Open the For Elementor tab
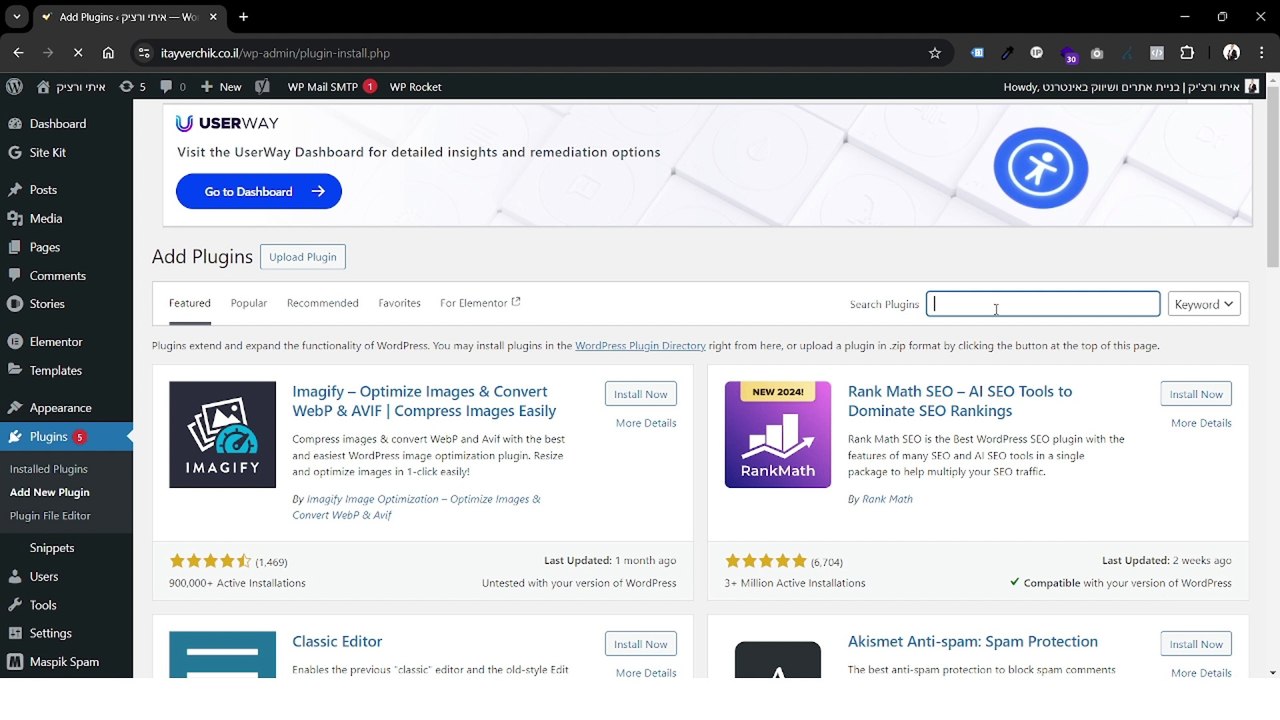Image resolution: width=1280 pixels, height=720 pixels. pos(480,303)
